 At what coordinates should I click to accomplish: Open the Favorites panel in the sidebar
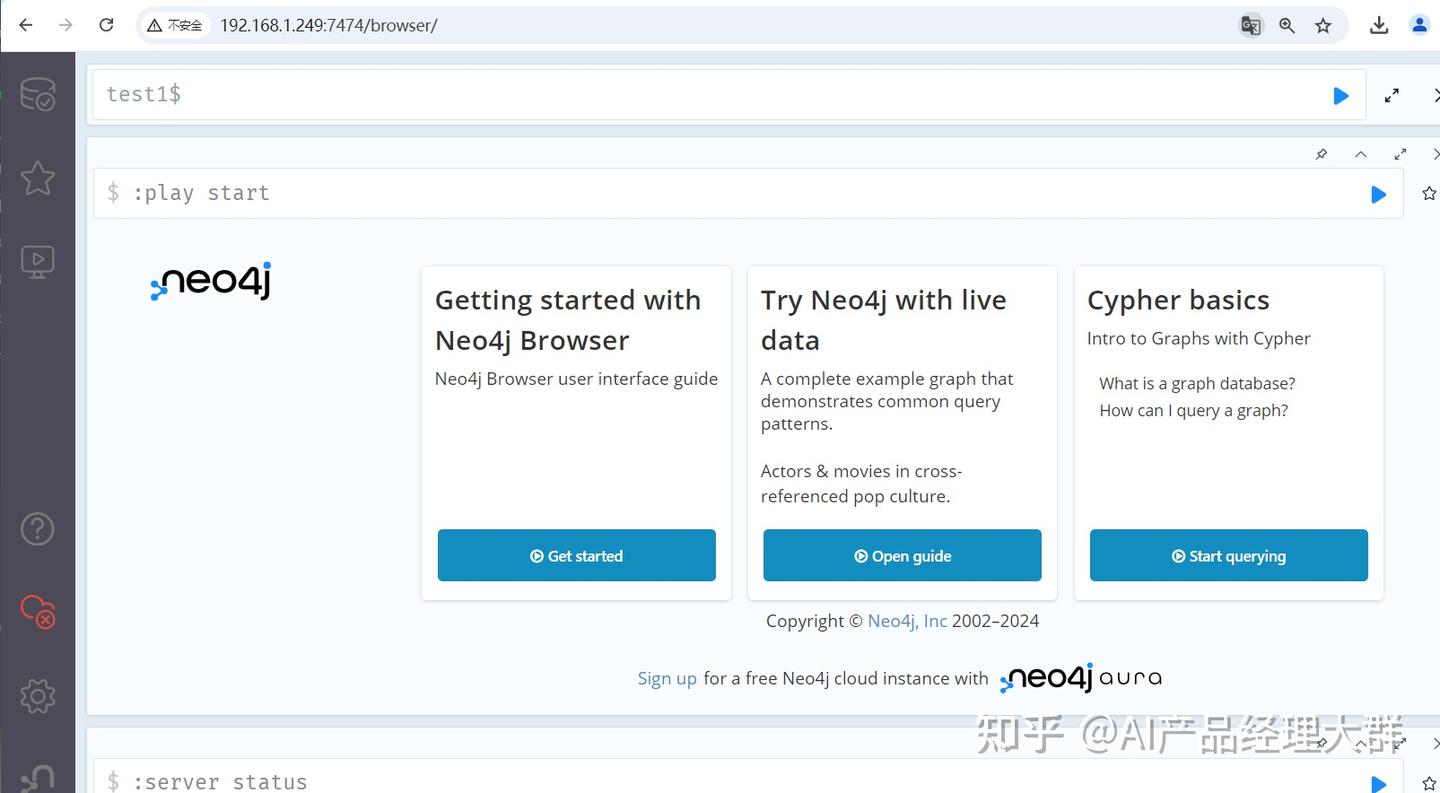click(x=37, y=177)
